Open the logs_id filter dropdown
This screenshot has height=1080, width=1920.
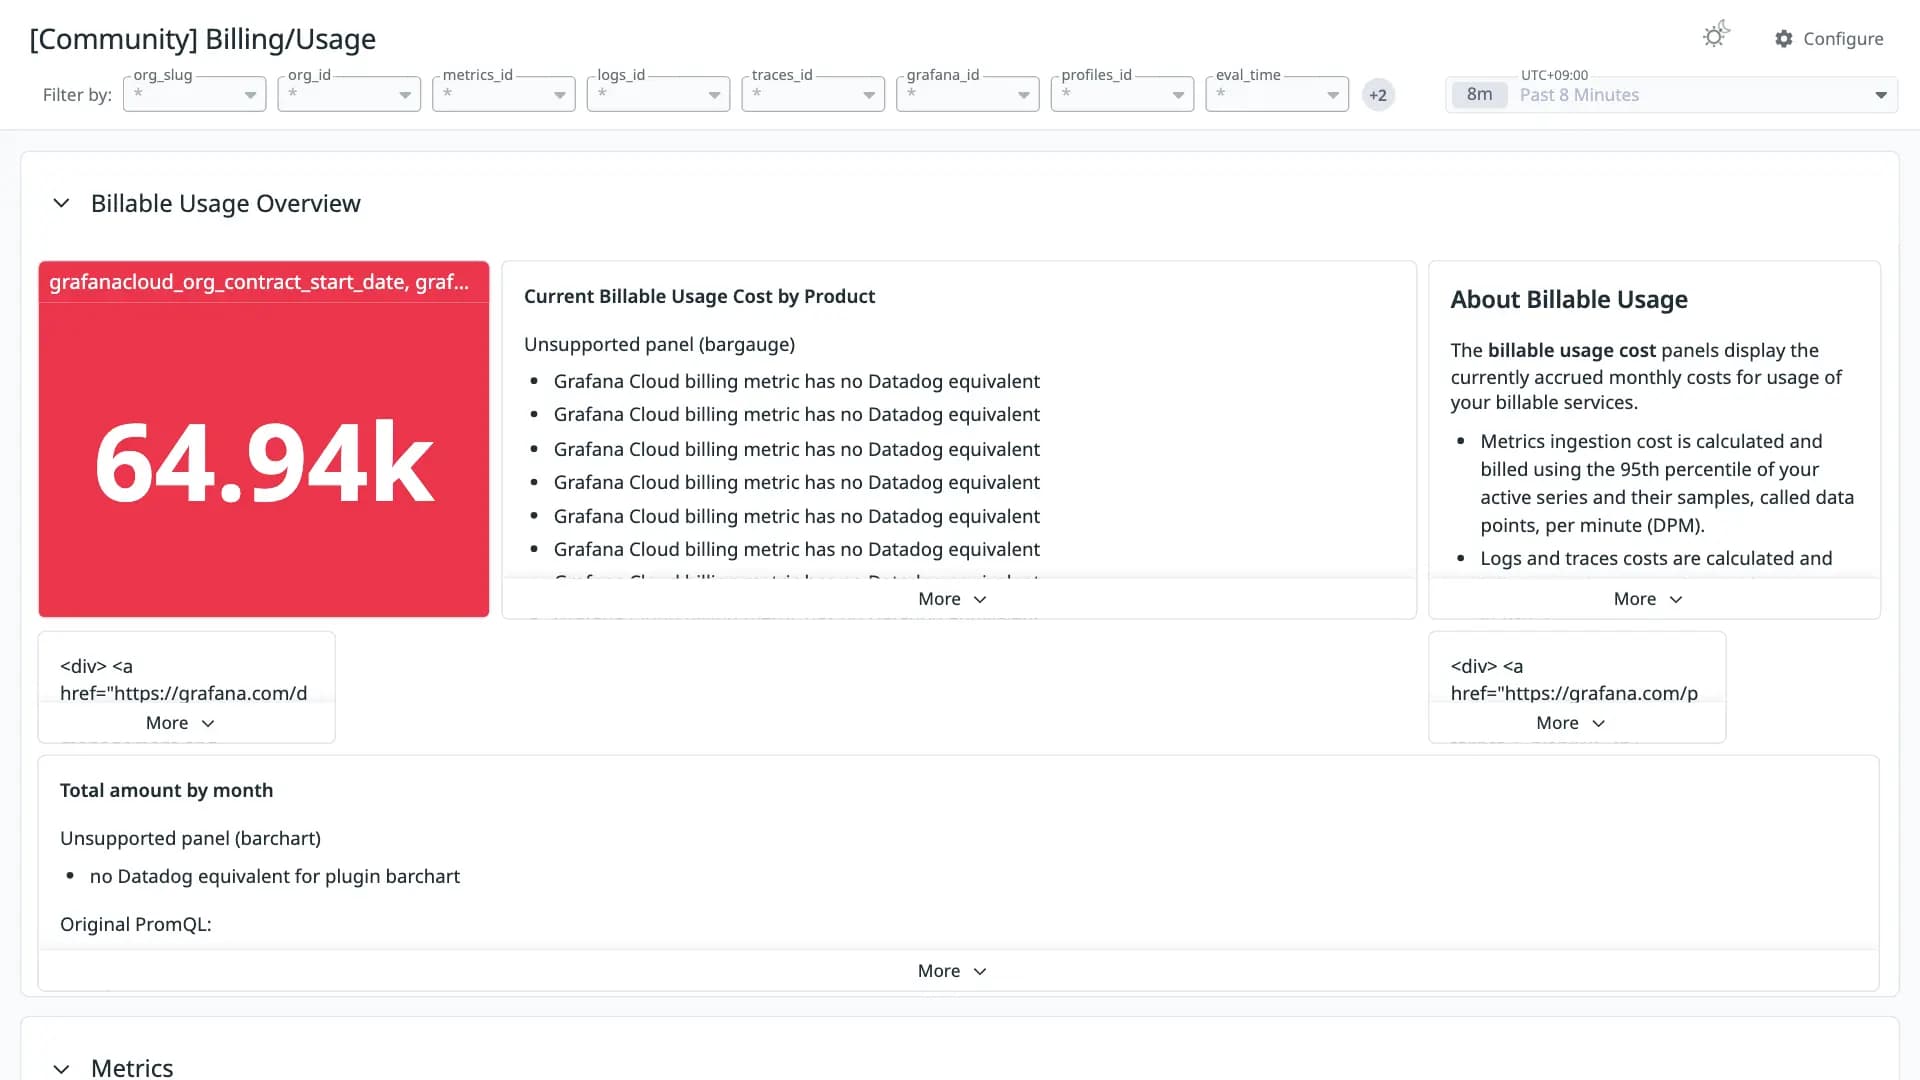[658, 94]
